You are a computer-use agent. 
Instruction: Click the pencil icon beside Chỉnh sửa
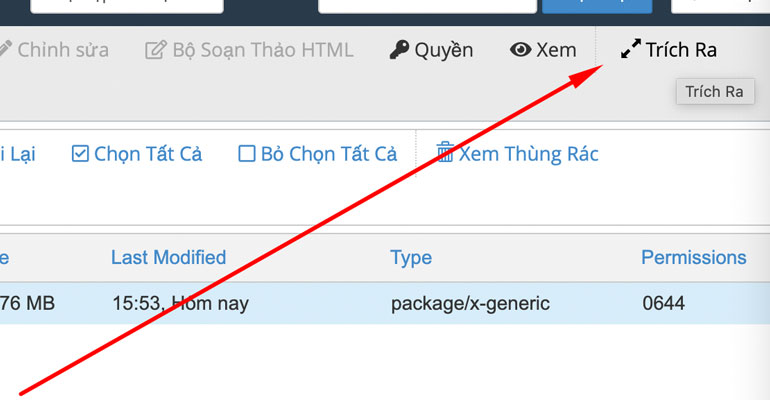(x=5, y=49)
